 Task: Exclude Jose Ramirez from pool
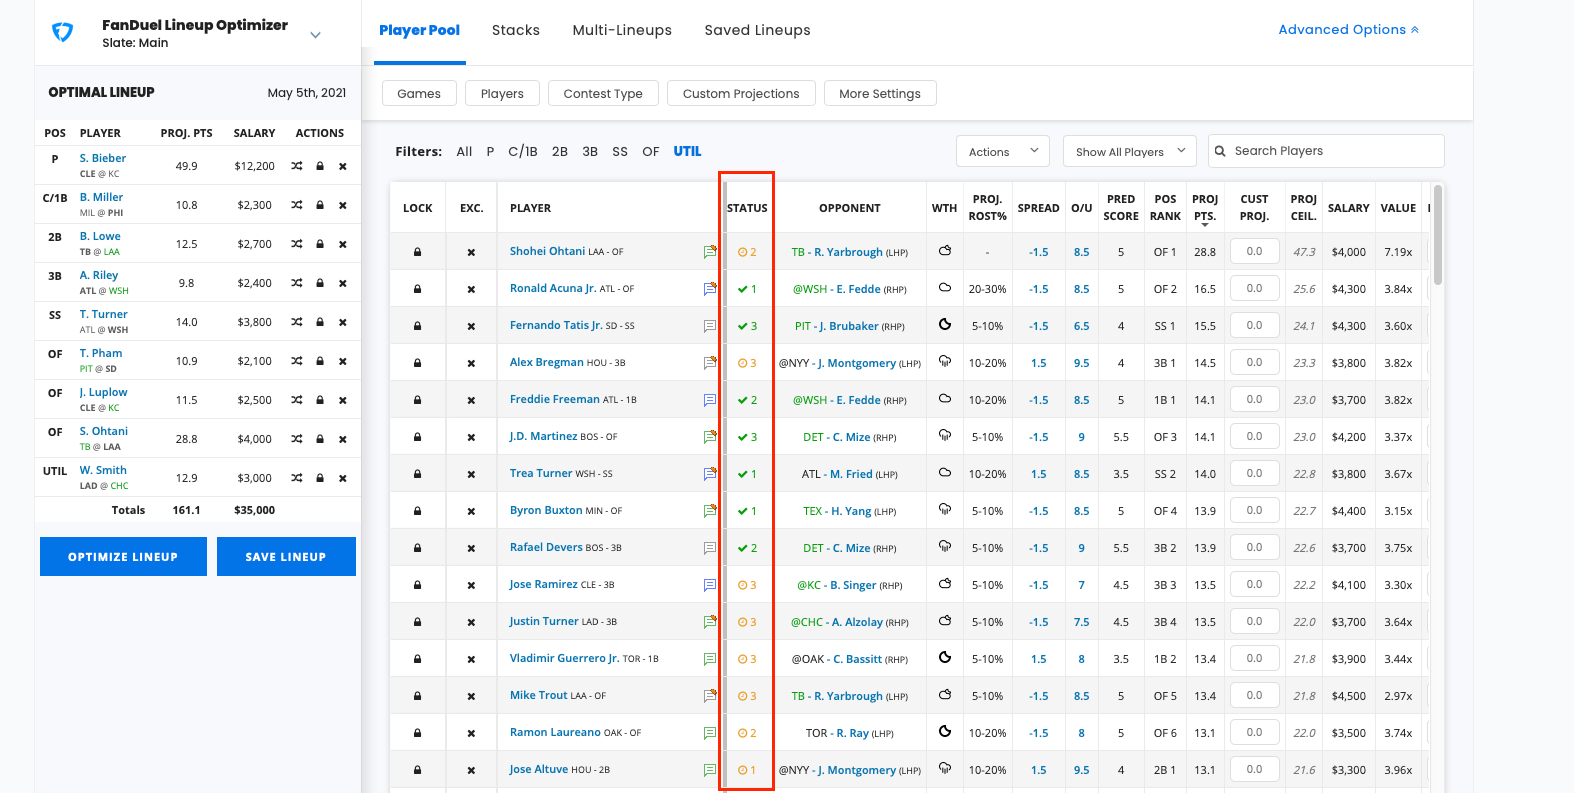click(471, 585)
